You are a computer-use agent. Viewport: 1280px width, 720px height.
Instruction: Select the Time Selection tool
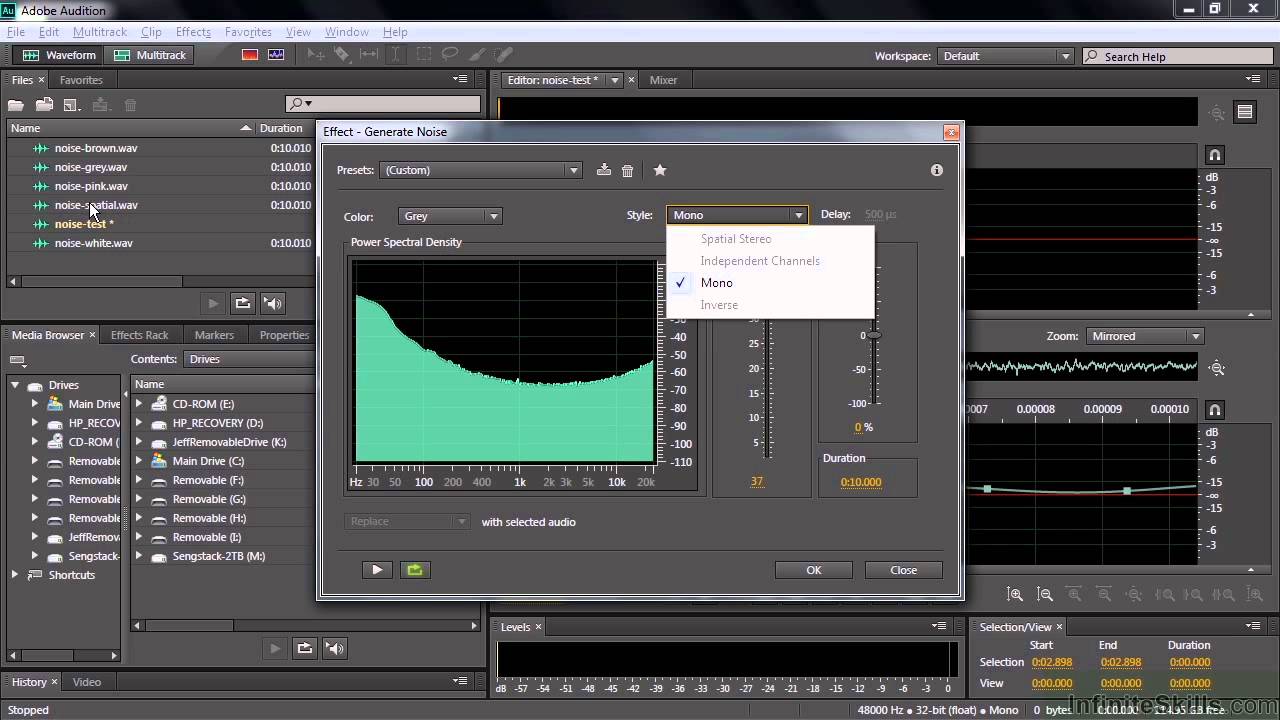396,55
